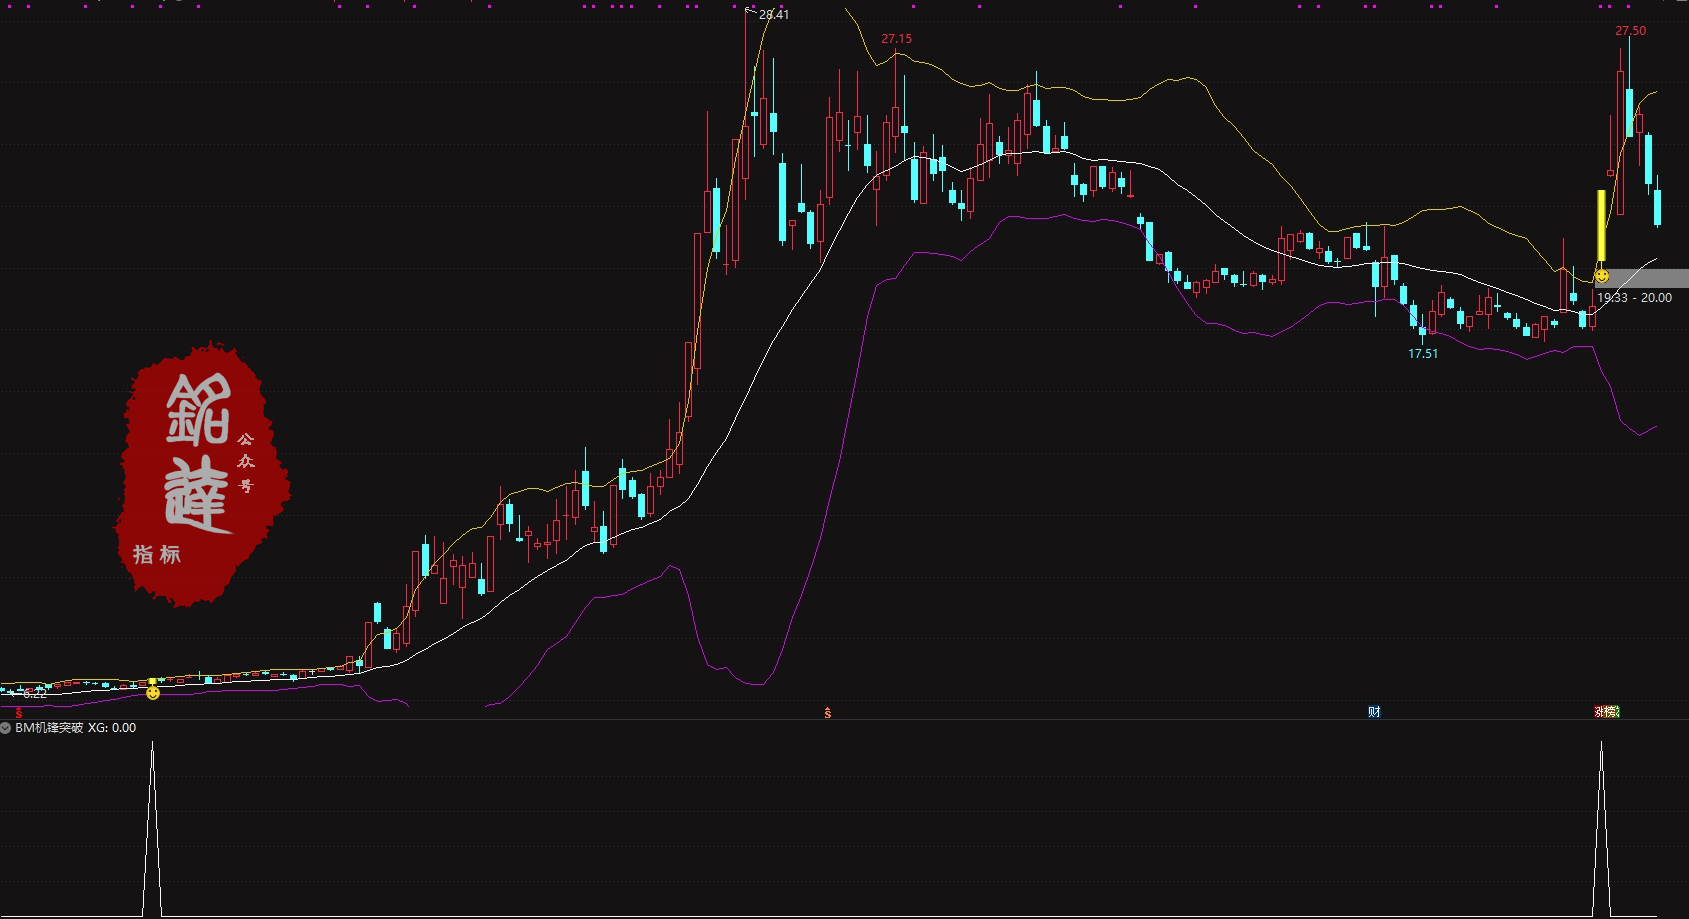Screen dimensions: 1689x919
Task: Click the 19.33 - 20.00 range text
Action: (1634, 298)
